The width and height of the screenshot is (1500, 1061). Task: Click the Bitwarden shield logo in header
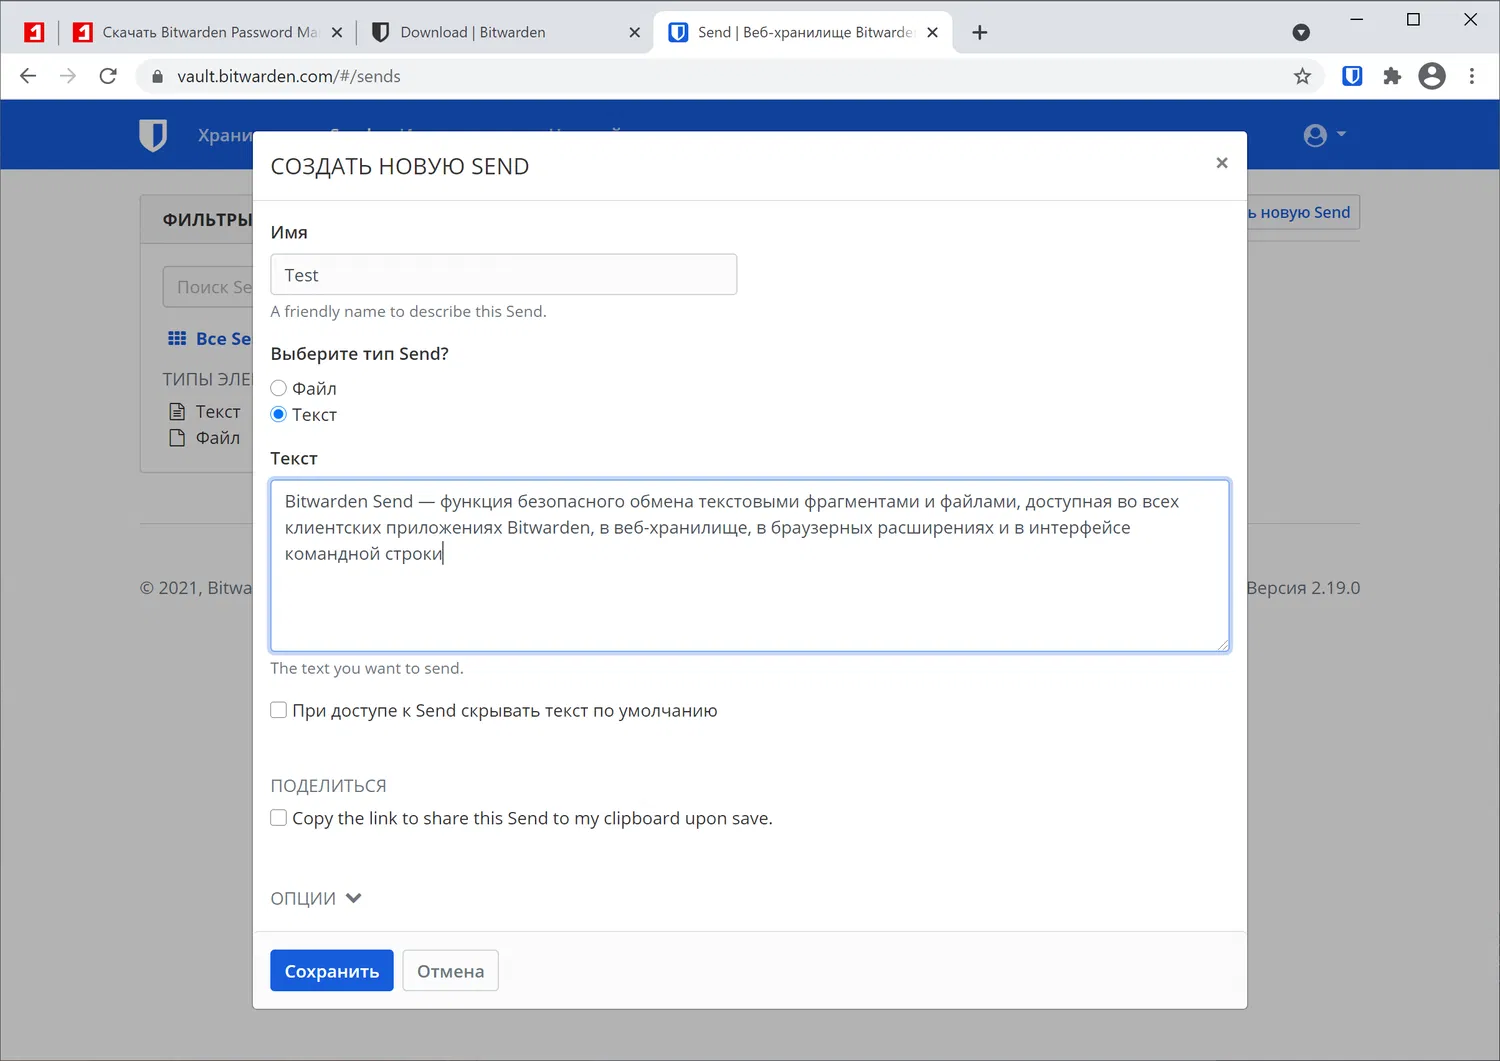[x=153, y=135]
